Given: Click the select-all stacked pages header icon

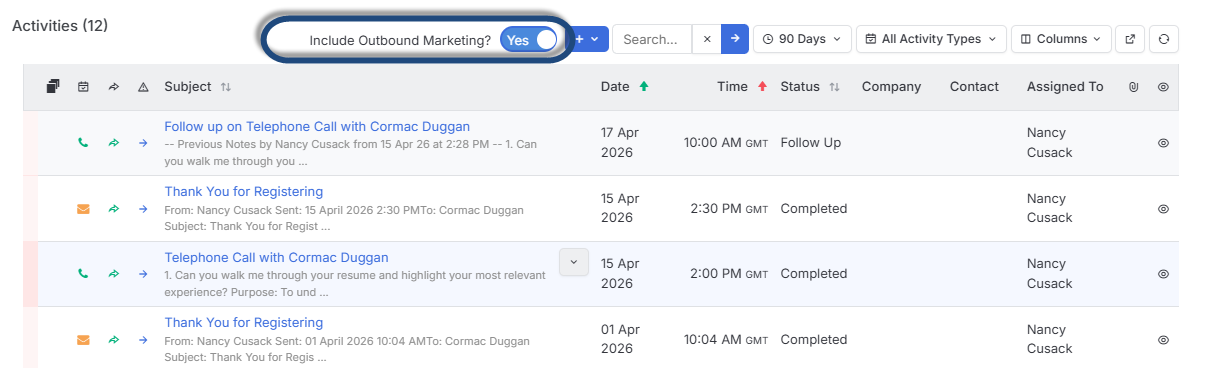Looking at the screenshot, I should [x=53, y=87].
